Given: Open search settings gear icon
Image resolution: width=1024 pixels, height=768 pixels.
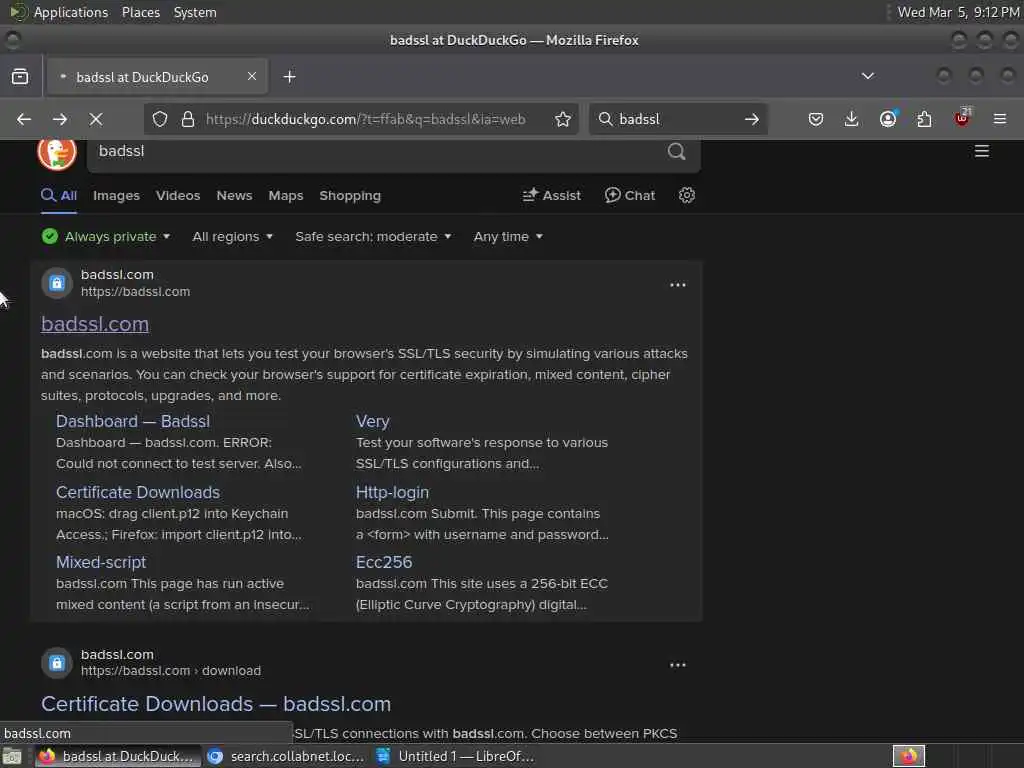Looking at the screenshot, I should (686, 195).
